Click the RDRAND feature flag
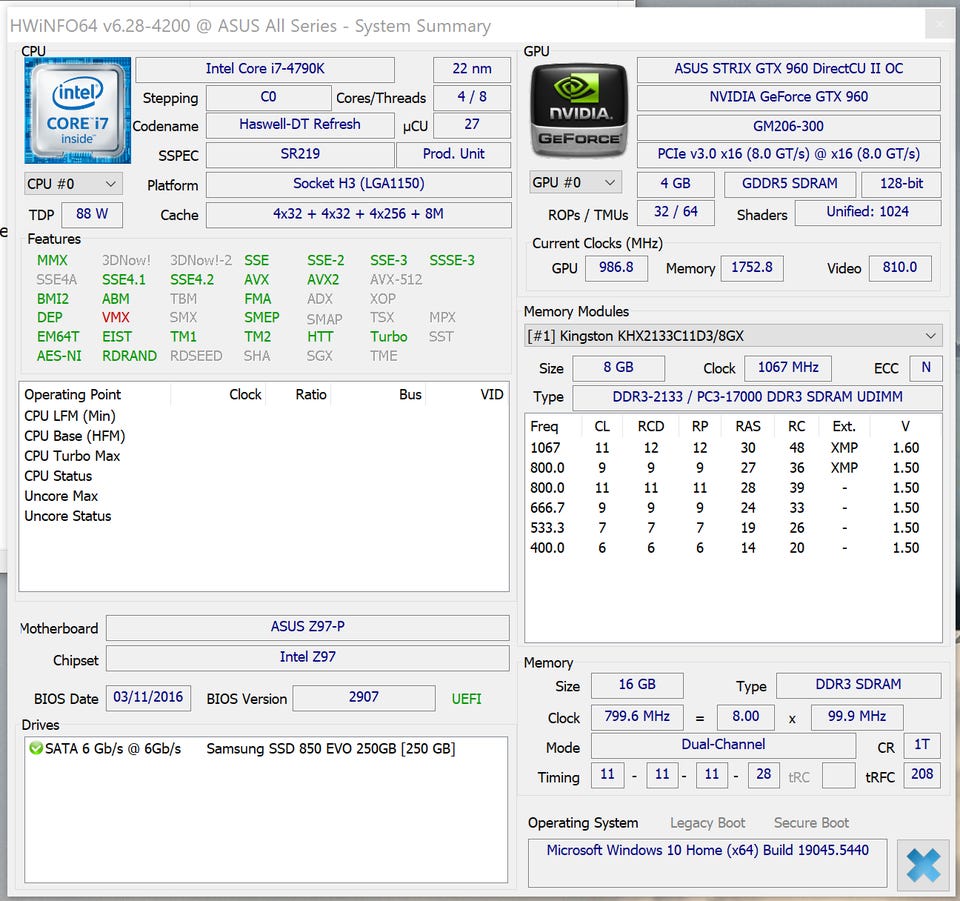Viewport: 960px width, 901px height. [129, 356]
